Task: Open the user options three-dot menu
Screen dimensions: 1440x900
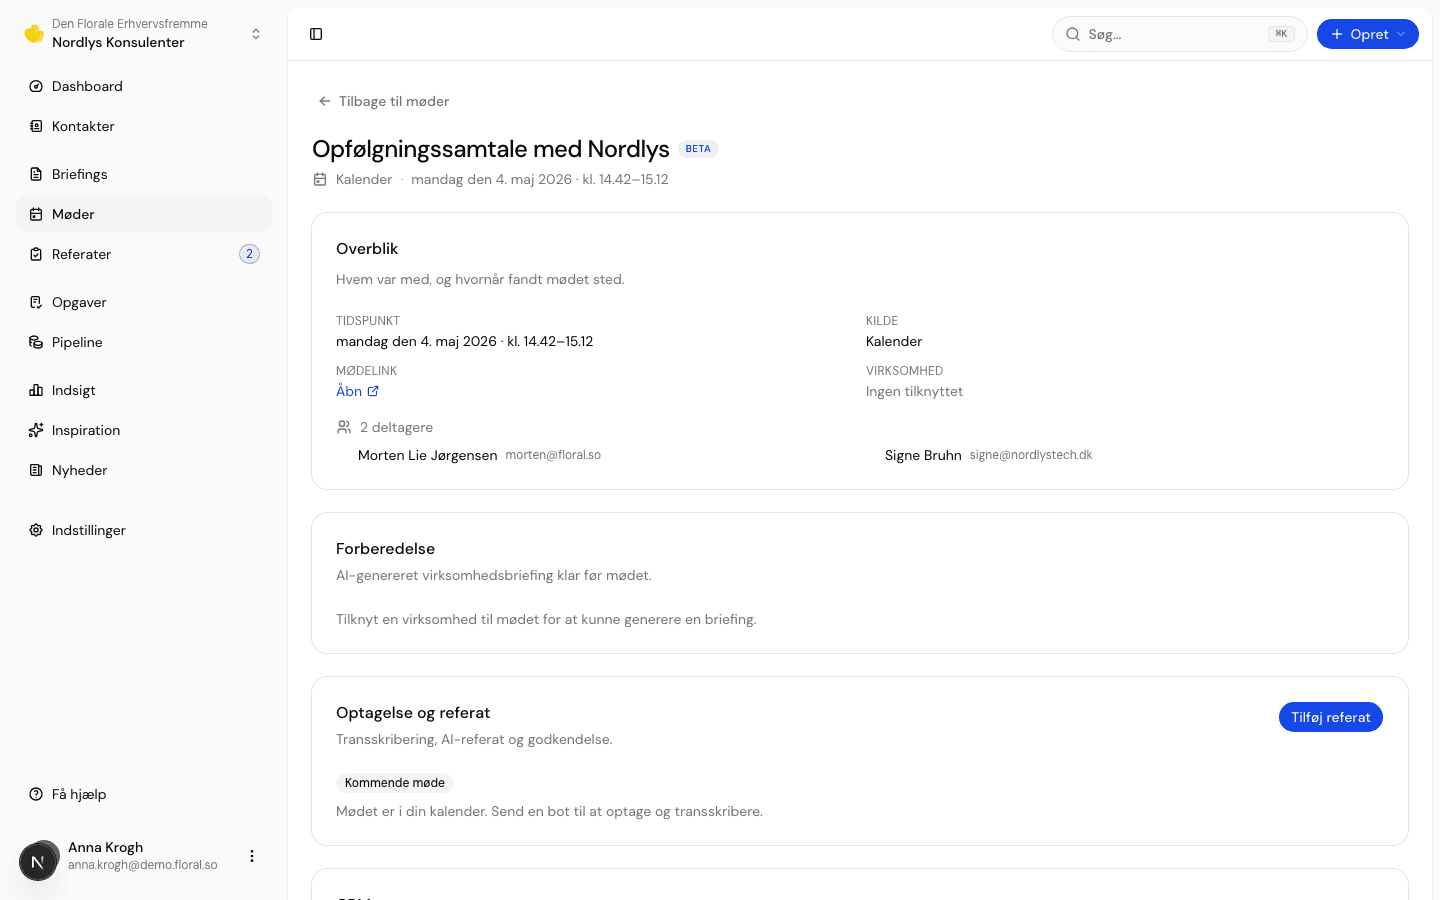Action: coord(252,856)
